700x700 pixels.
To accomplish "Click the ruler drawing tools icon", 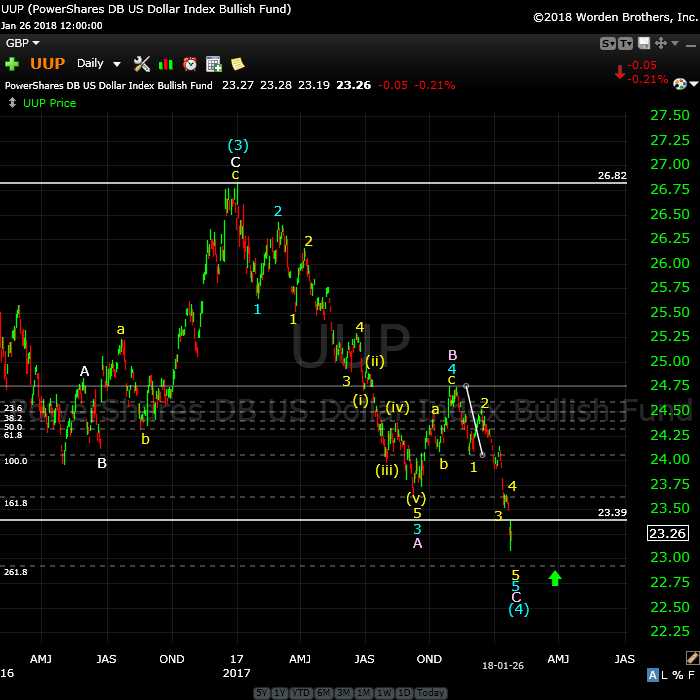I will point(692,658).
